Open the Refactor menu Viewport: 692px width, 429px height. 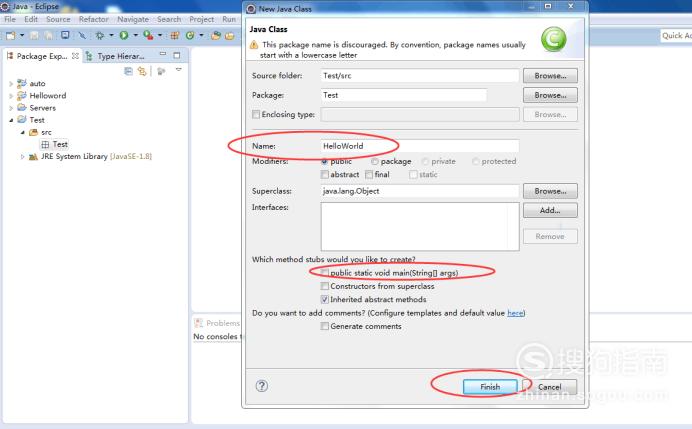coord(94,19)
